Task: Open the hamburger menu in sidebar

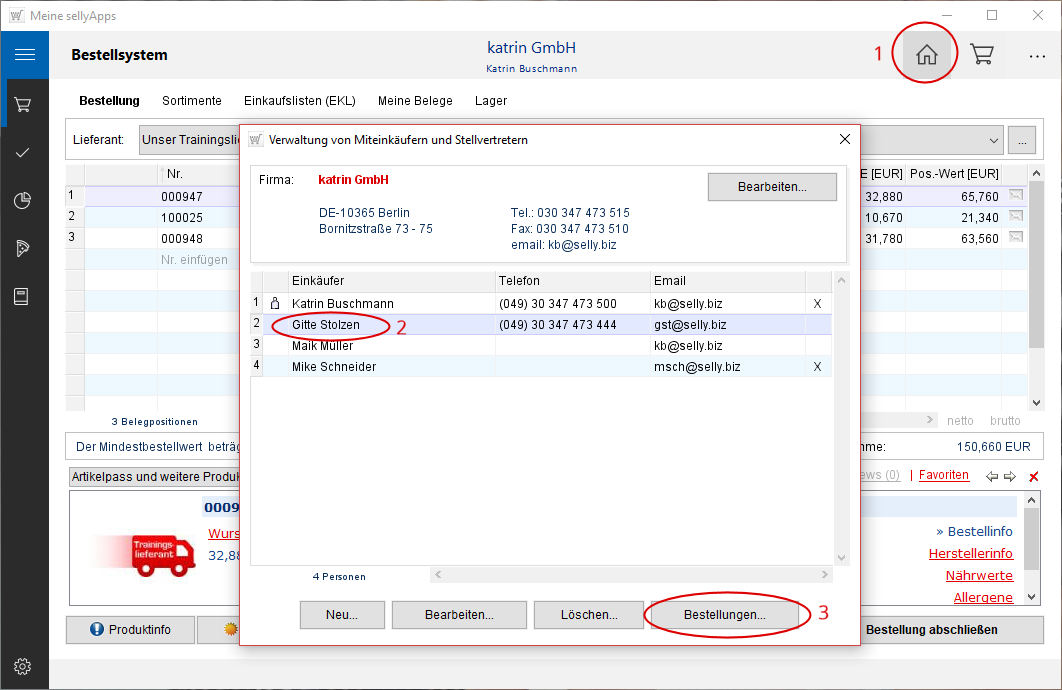Action: (24, 54)
